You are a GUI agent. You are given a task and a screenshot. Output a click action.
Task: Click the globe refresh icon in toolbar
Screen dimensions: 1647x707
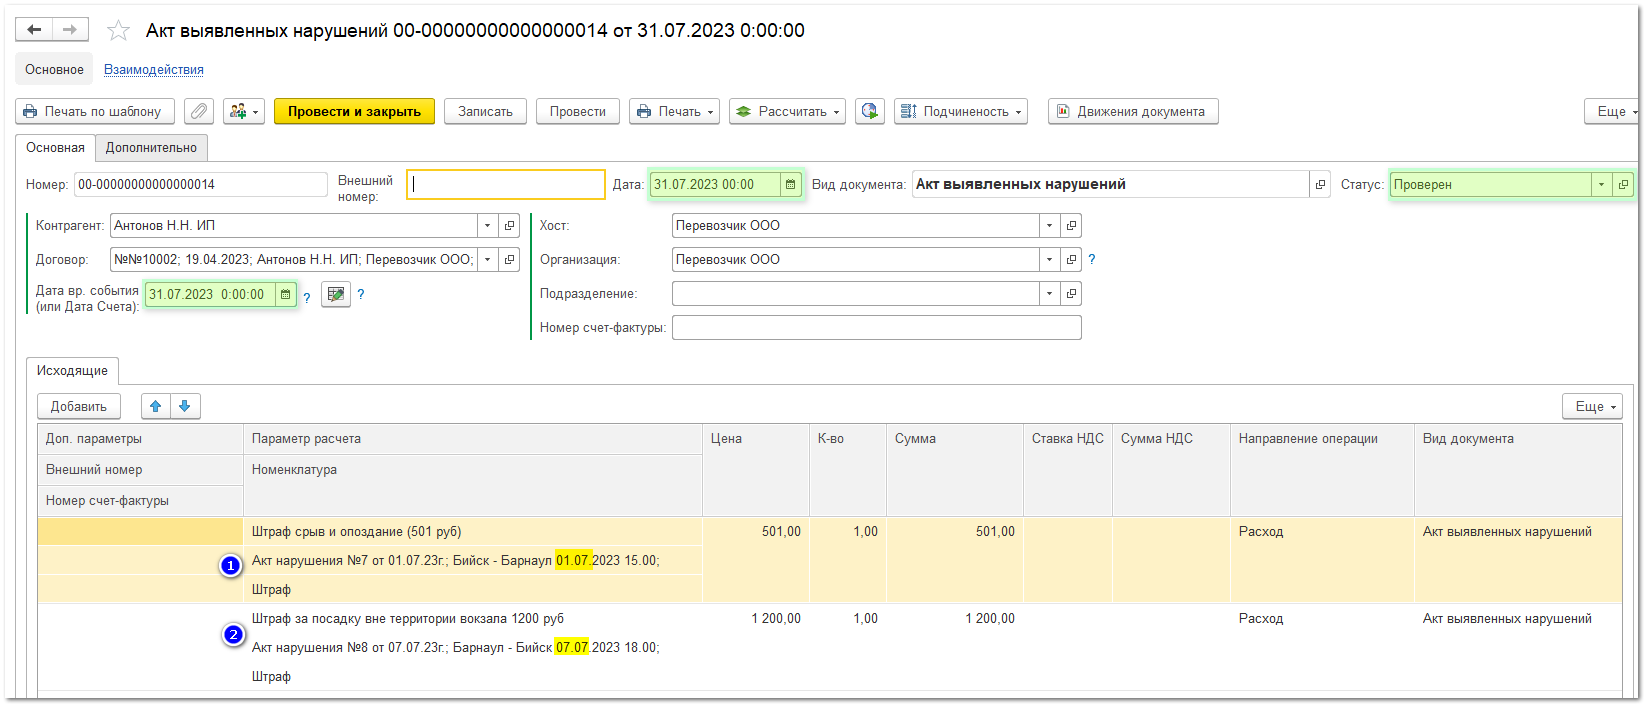click(869, 112)
